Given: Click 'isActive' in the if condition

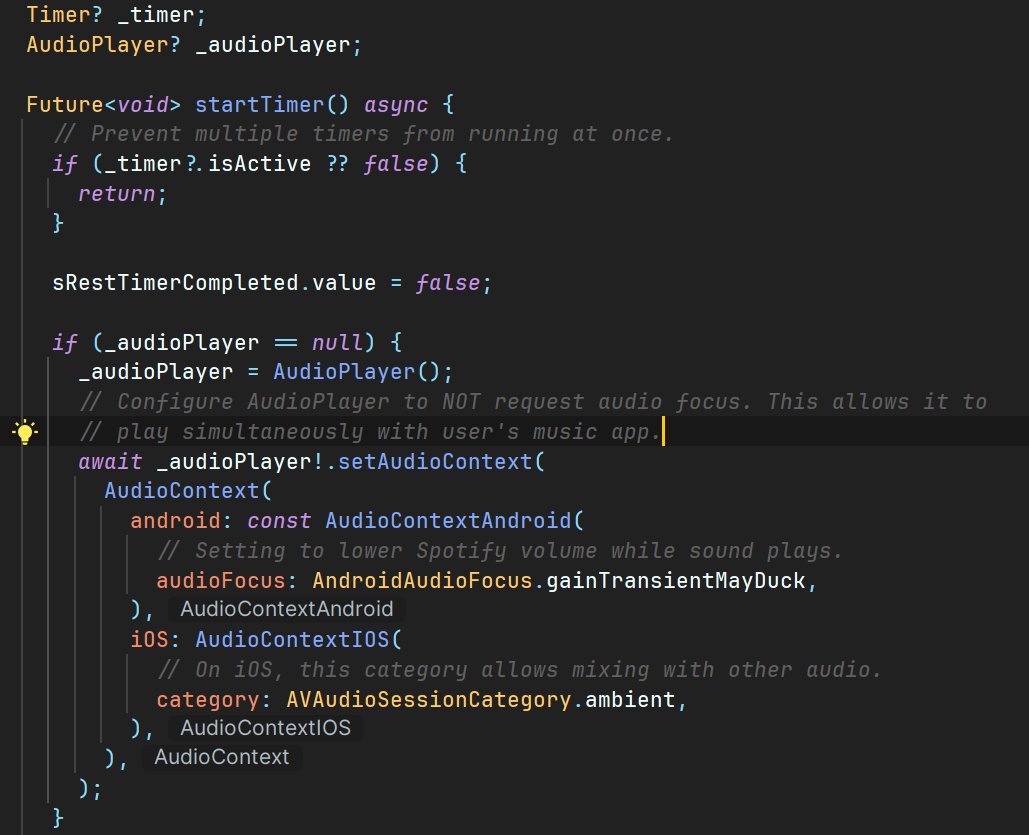Looking at the screenshot, I should tap(259, 163).
